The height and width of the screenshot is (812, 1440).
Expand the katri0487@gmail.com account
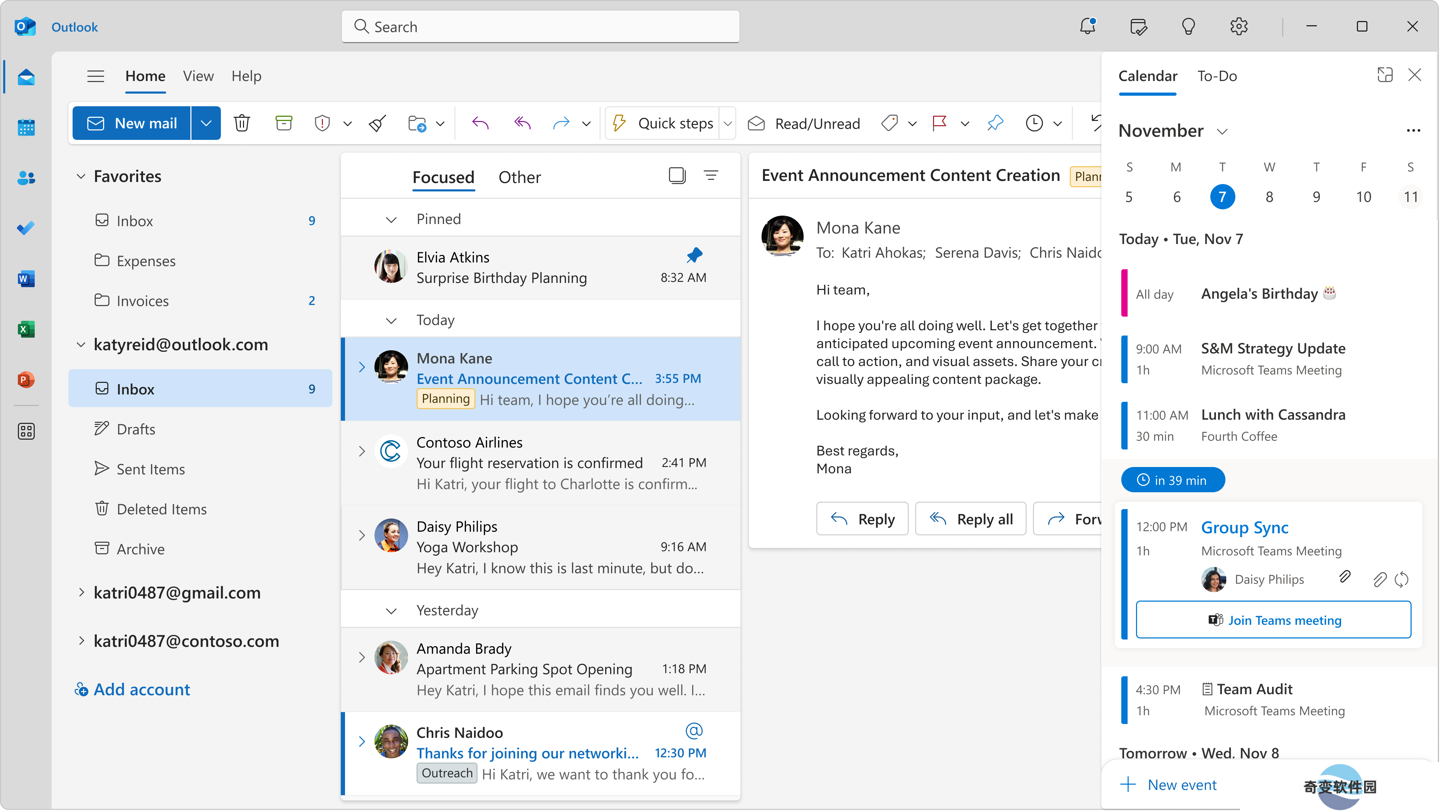point(81,593)
